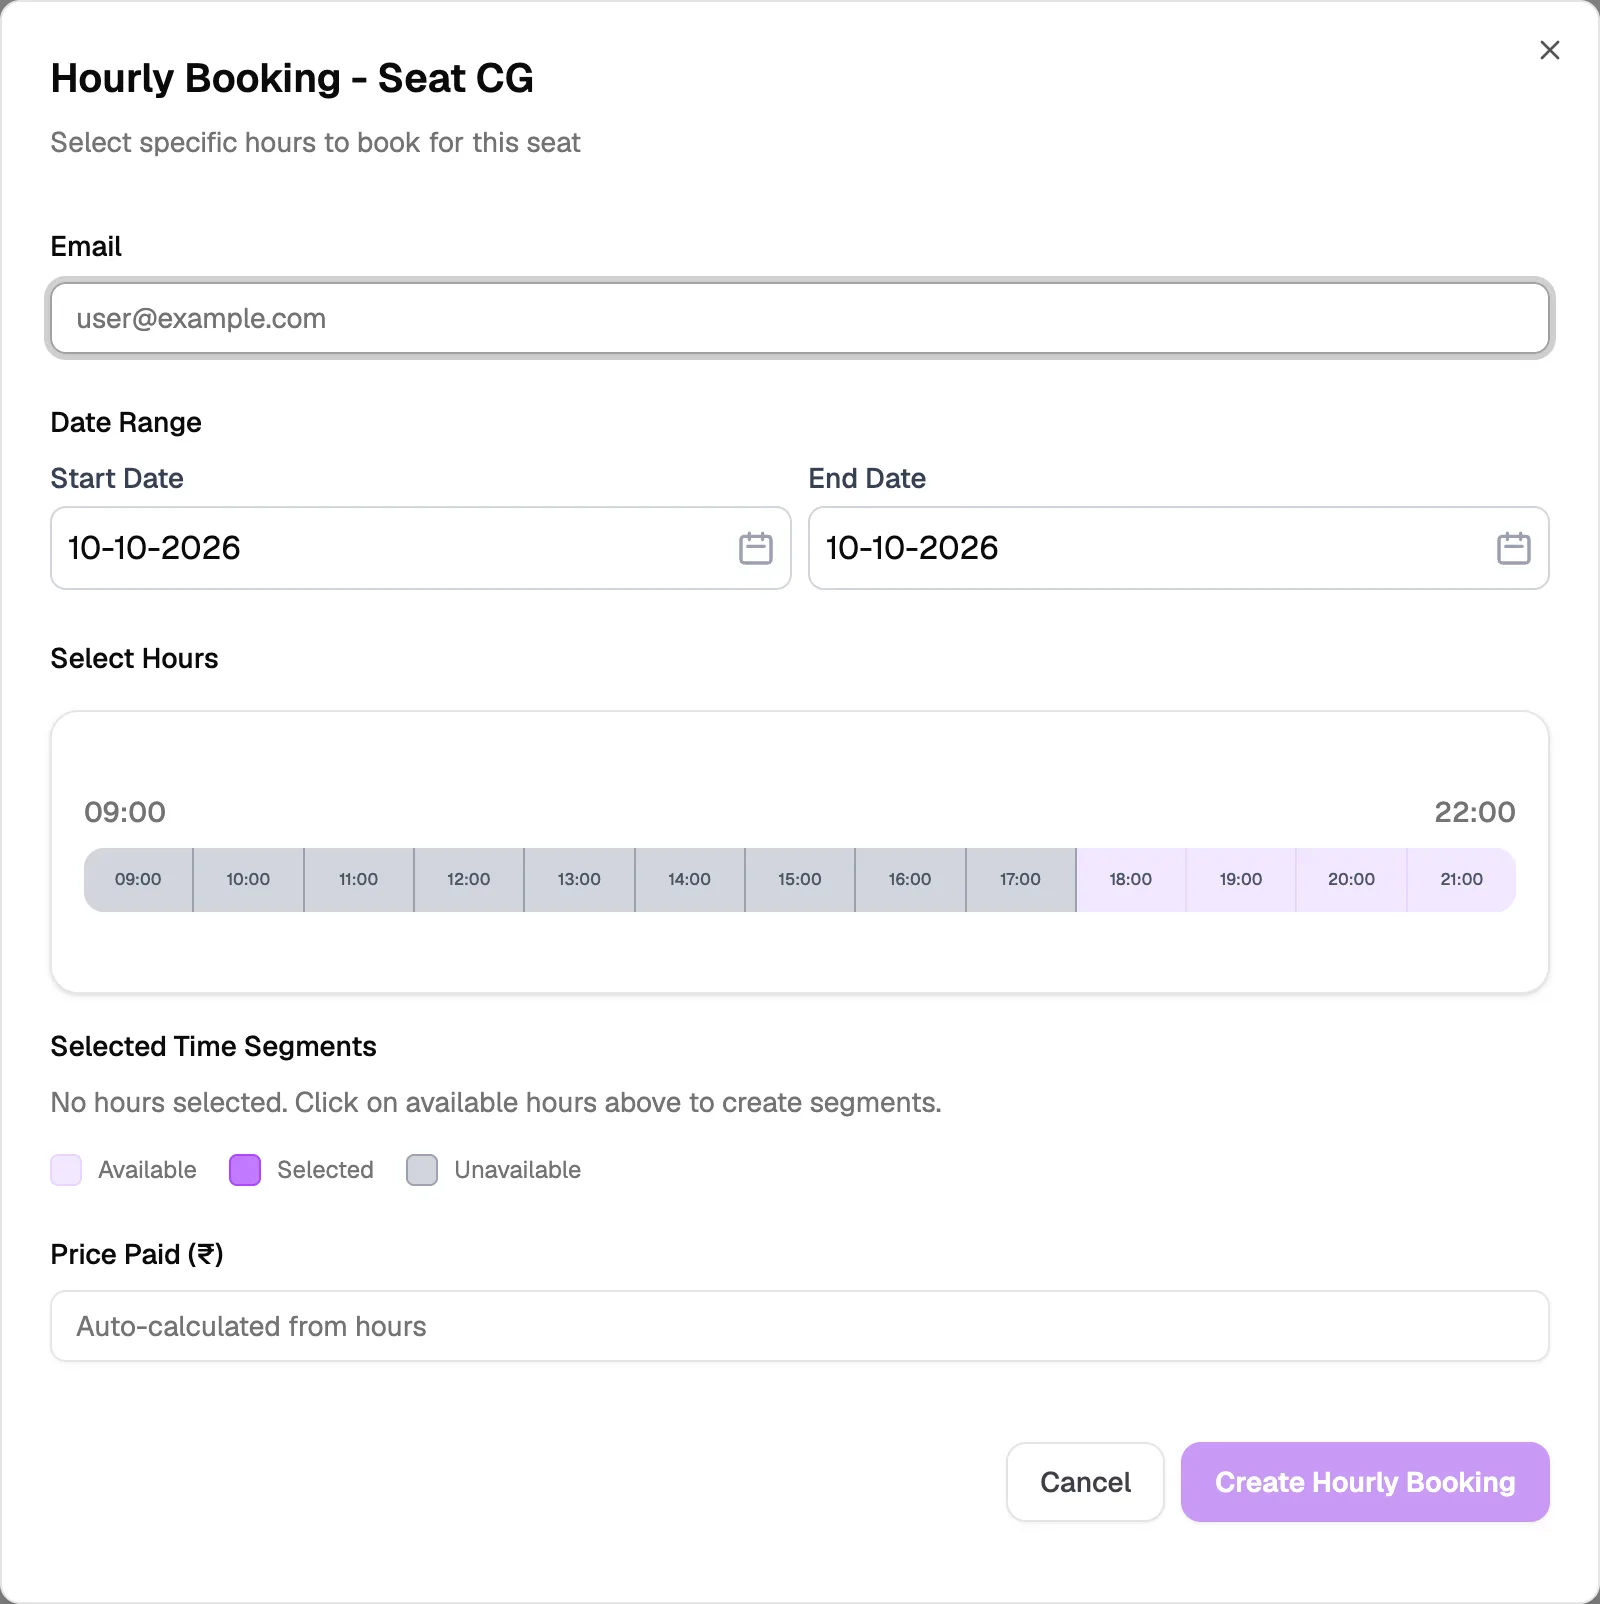Click the unavailable 11:00 hour slot

pyautogui.click(x=359, y=880)
